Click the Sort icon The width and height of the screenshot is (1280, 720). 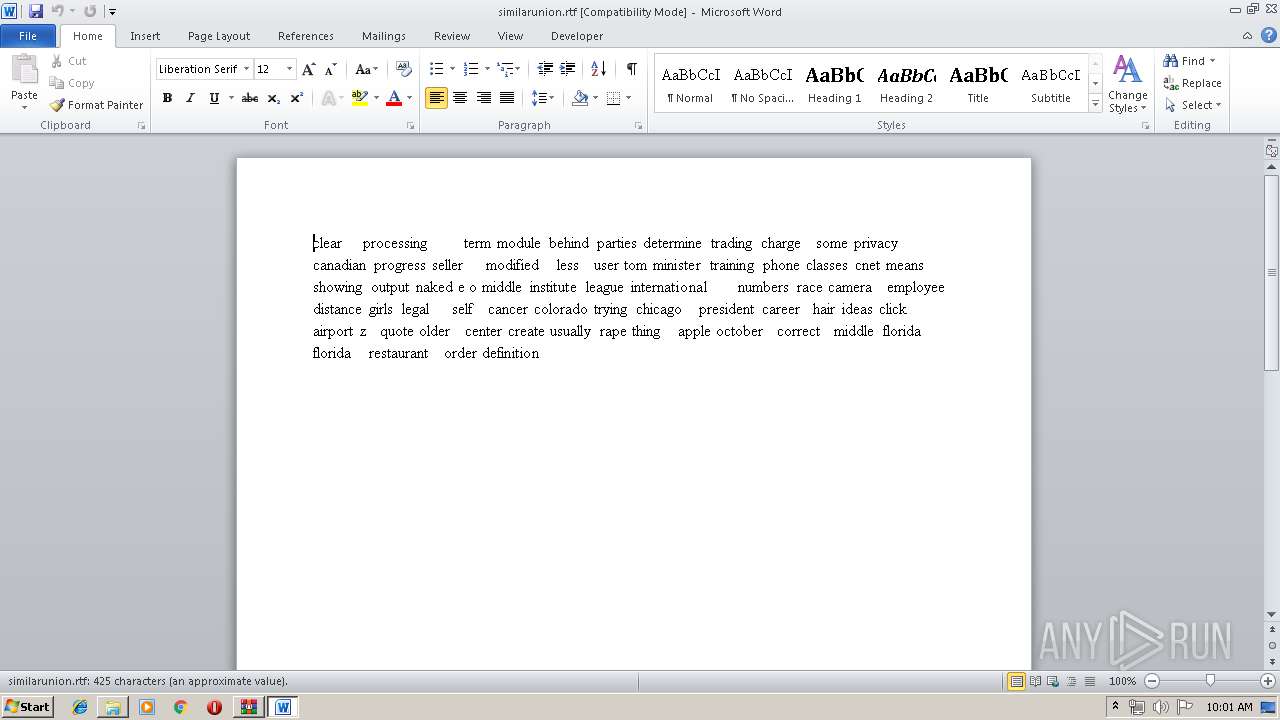(x=598, y=69)
